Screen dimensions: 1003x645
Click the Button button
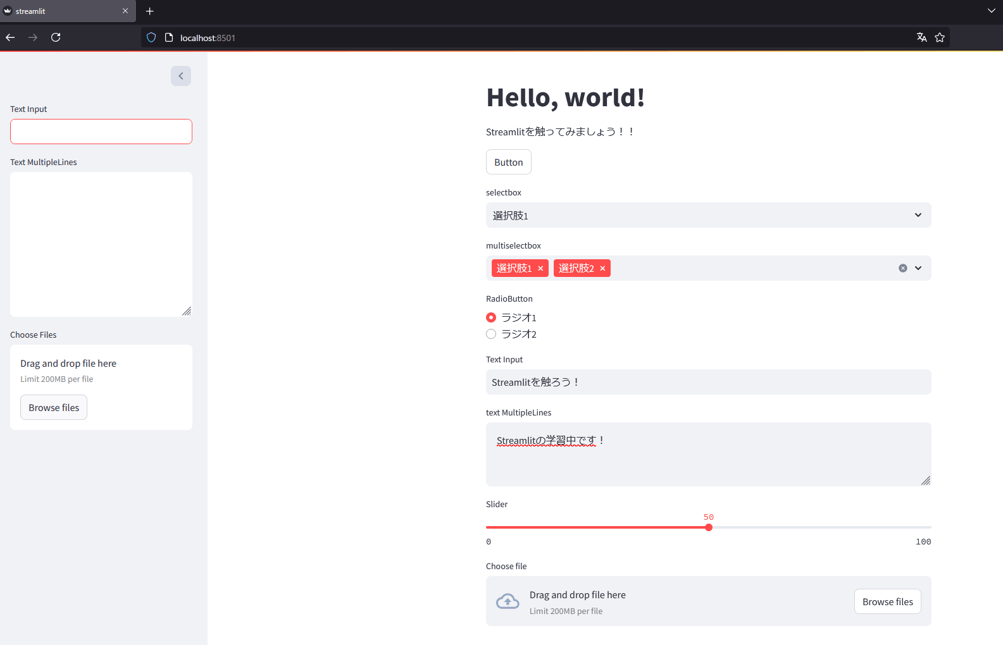click(509, 163)
